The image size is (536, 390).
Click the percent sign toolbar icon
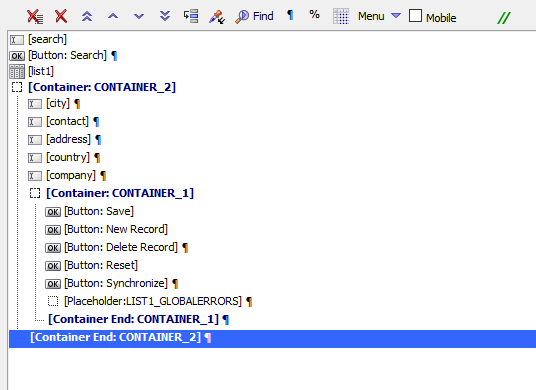[314, 14]
